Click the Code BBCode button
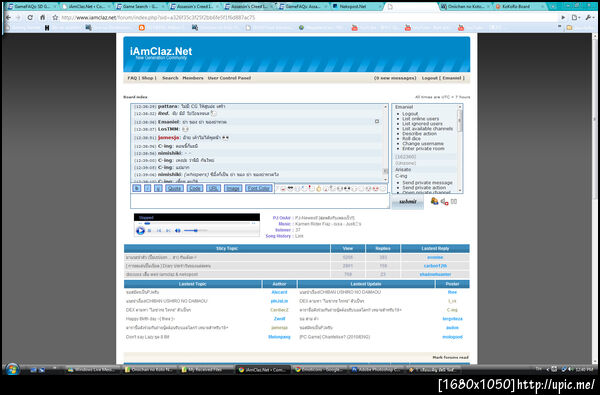This screenshot has height=395, width=600. pyautogui.click(x=195, y=188)
